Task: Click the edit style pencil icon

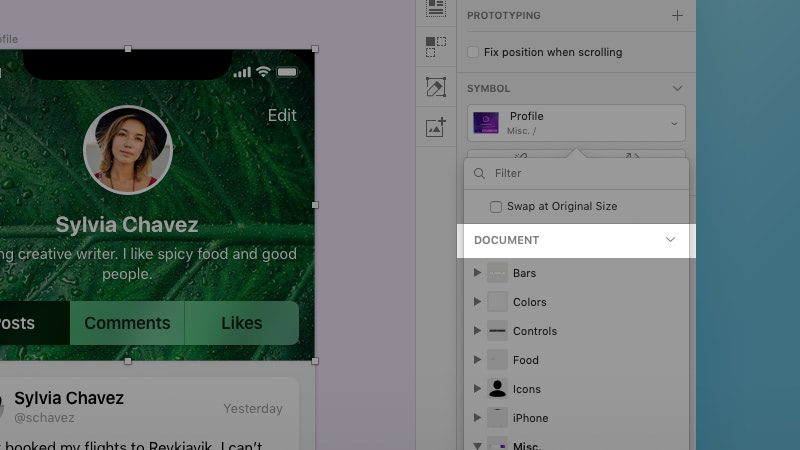Action: 436,87
